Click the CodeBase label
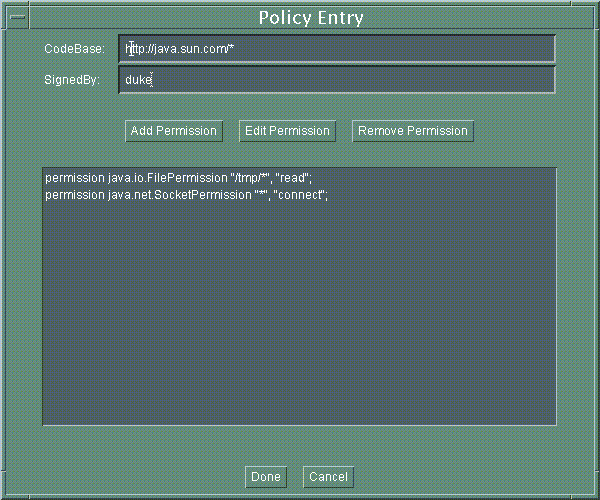Viewport: 600px width, 500px height. point(74,49)
